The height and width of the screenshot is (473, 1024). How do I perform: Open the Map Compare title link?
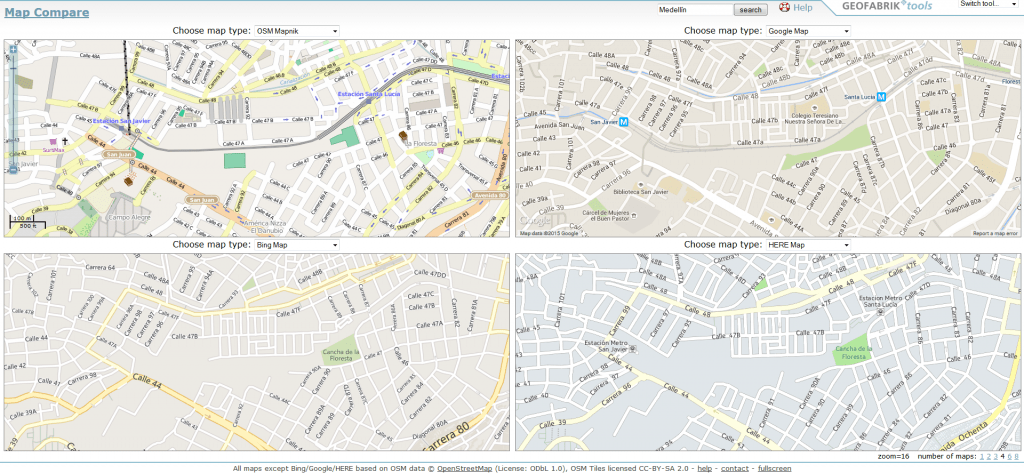coord(46,12)
